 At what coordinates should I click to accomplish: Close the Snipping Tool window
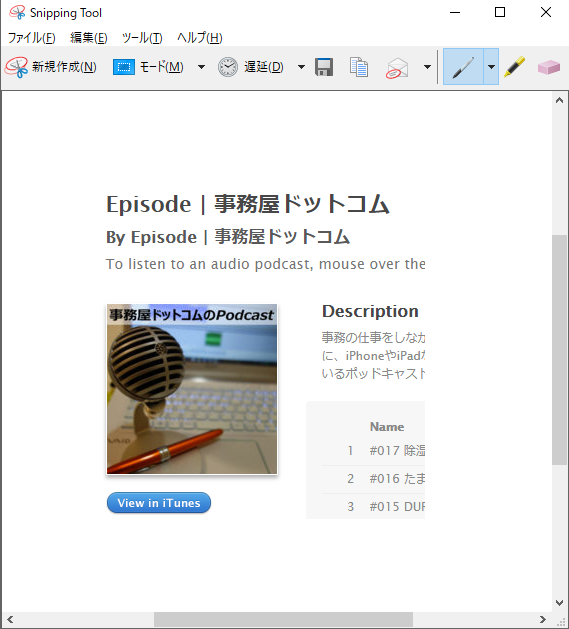tap(546, 12)
